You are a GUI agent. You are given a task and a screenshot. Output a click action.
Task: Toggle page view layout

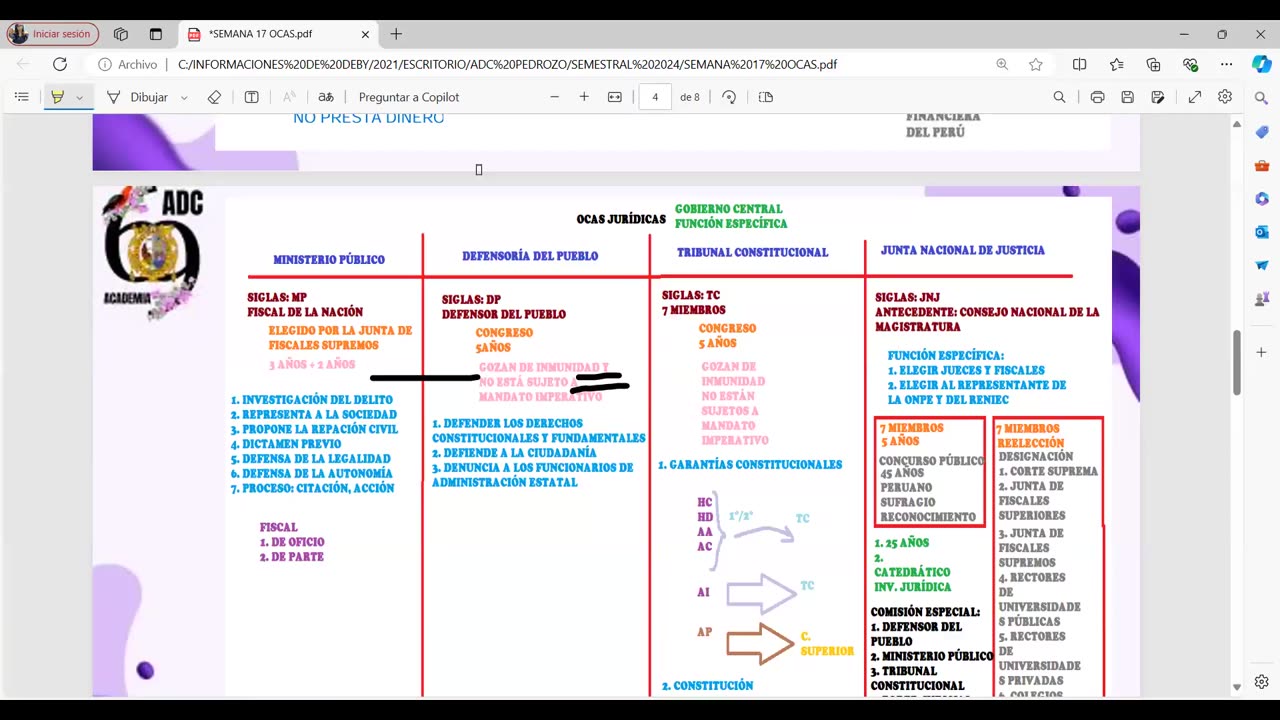tap(766, 97)
